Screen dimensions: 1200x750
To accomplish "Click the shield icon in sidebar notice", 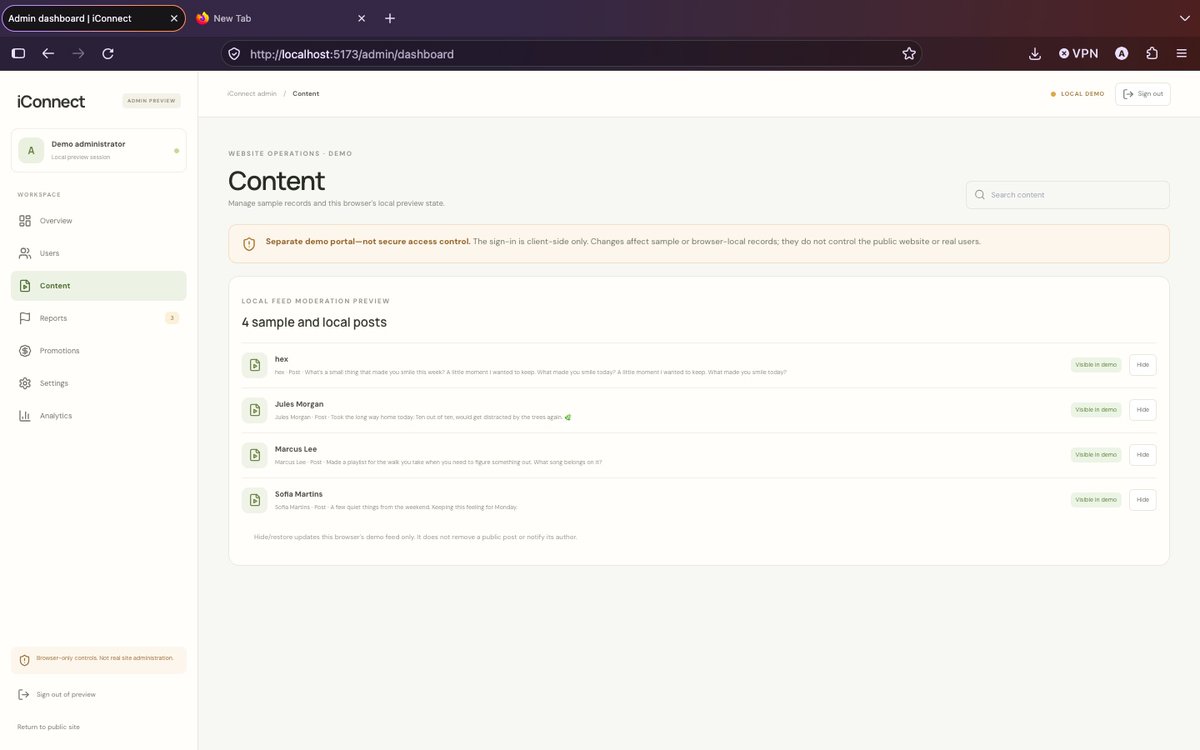I will tap(24, 659).
